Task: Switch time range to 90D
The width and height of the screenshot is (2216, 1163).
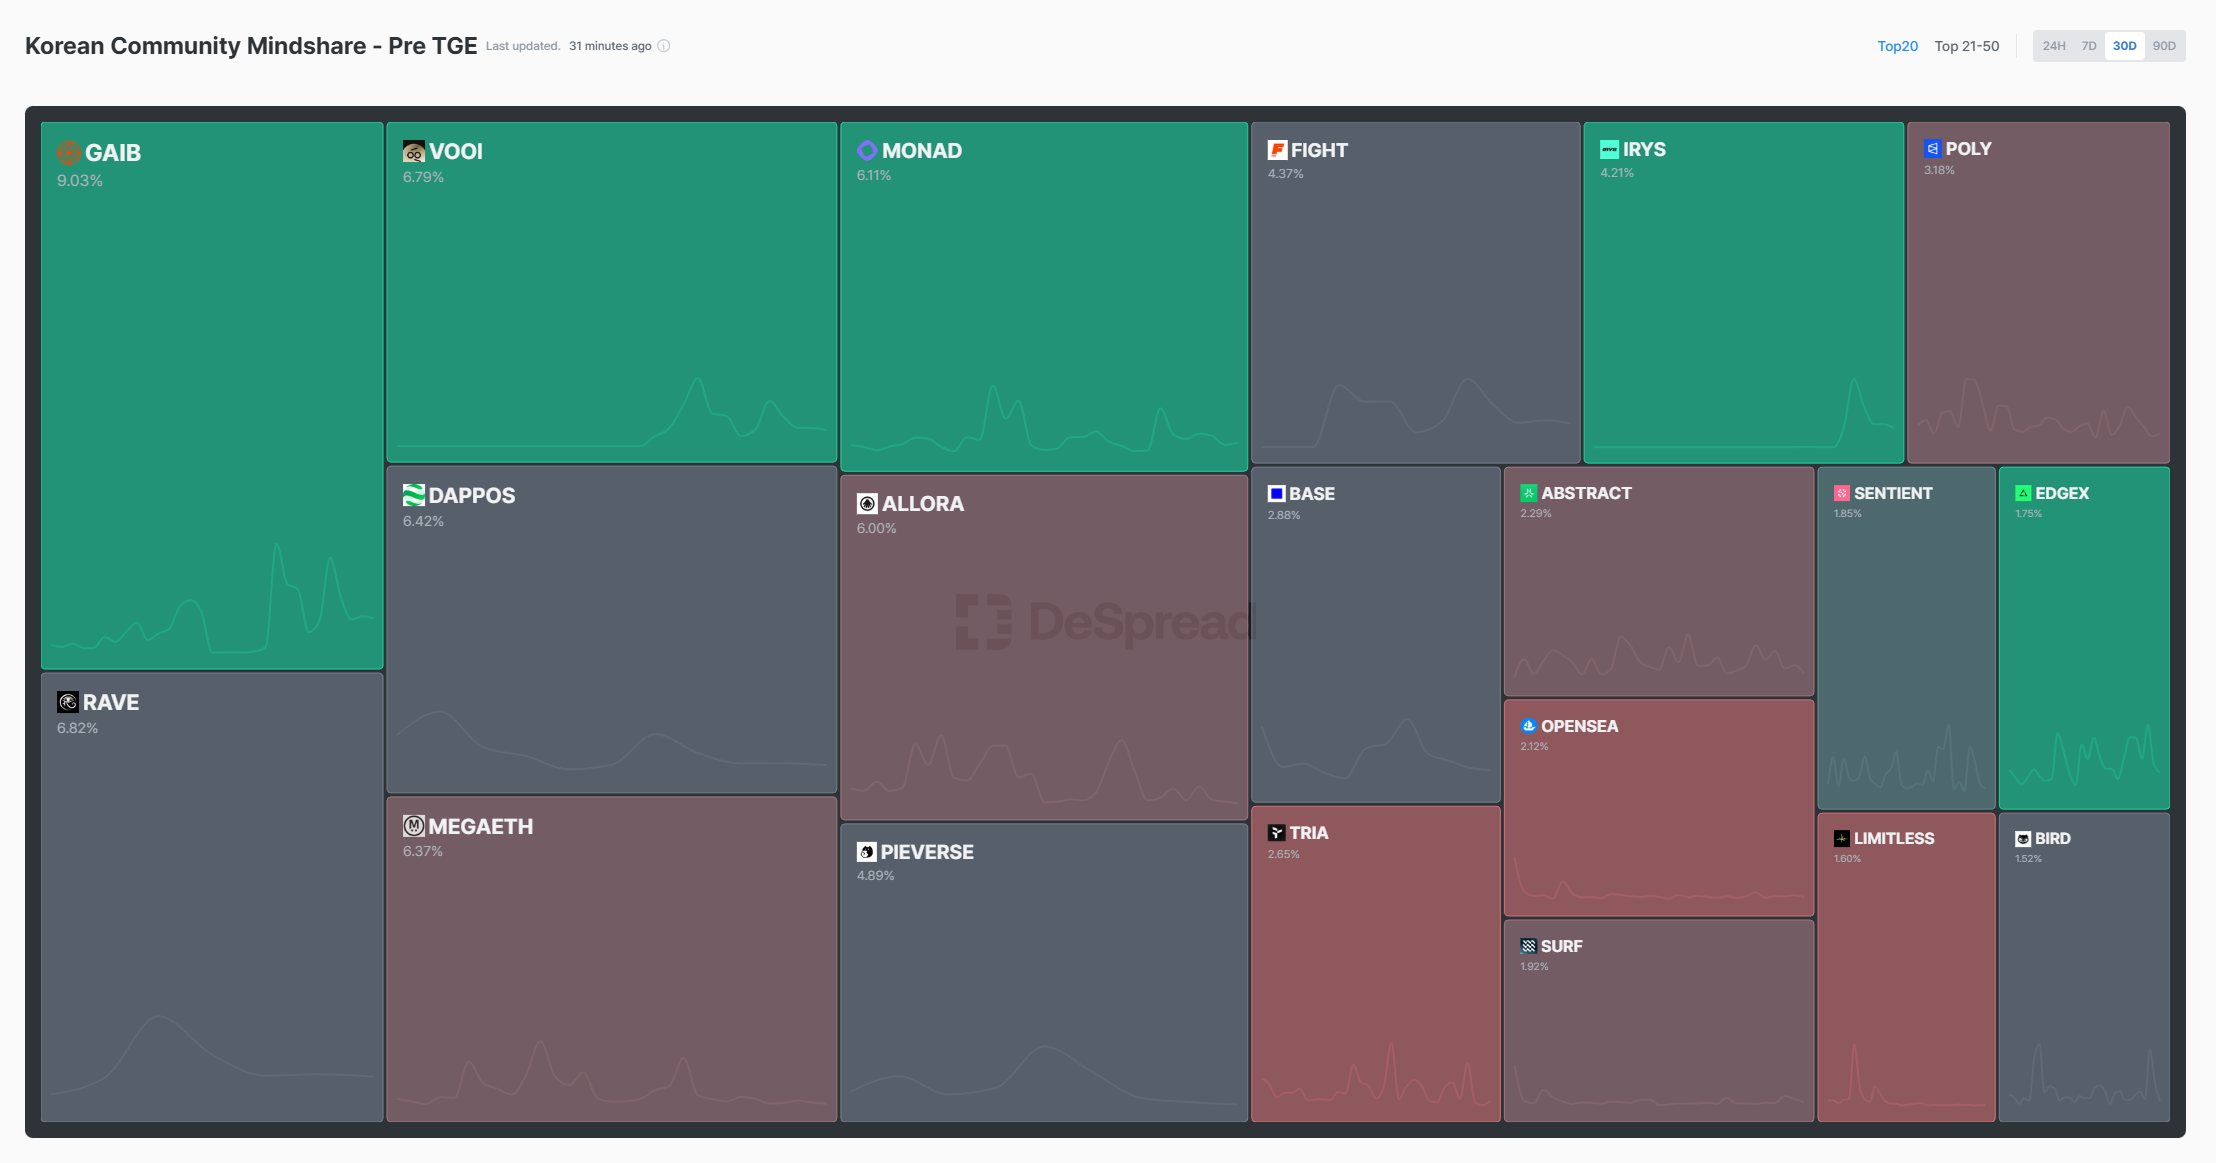Action: [x=2164, y=46]
